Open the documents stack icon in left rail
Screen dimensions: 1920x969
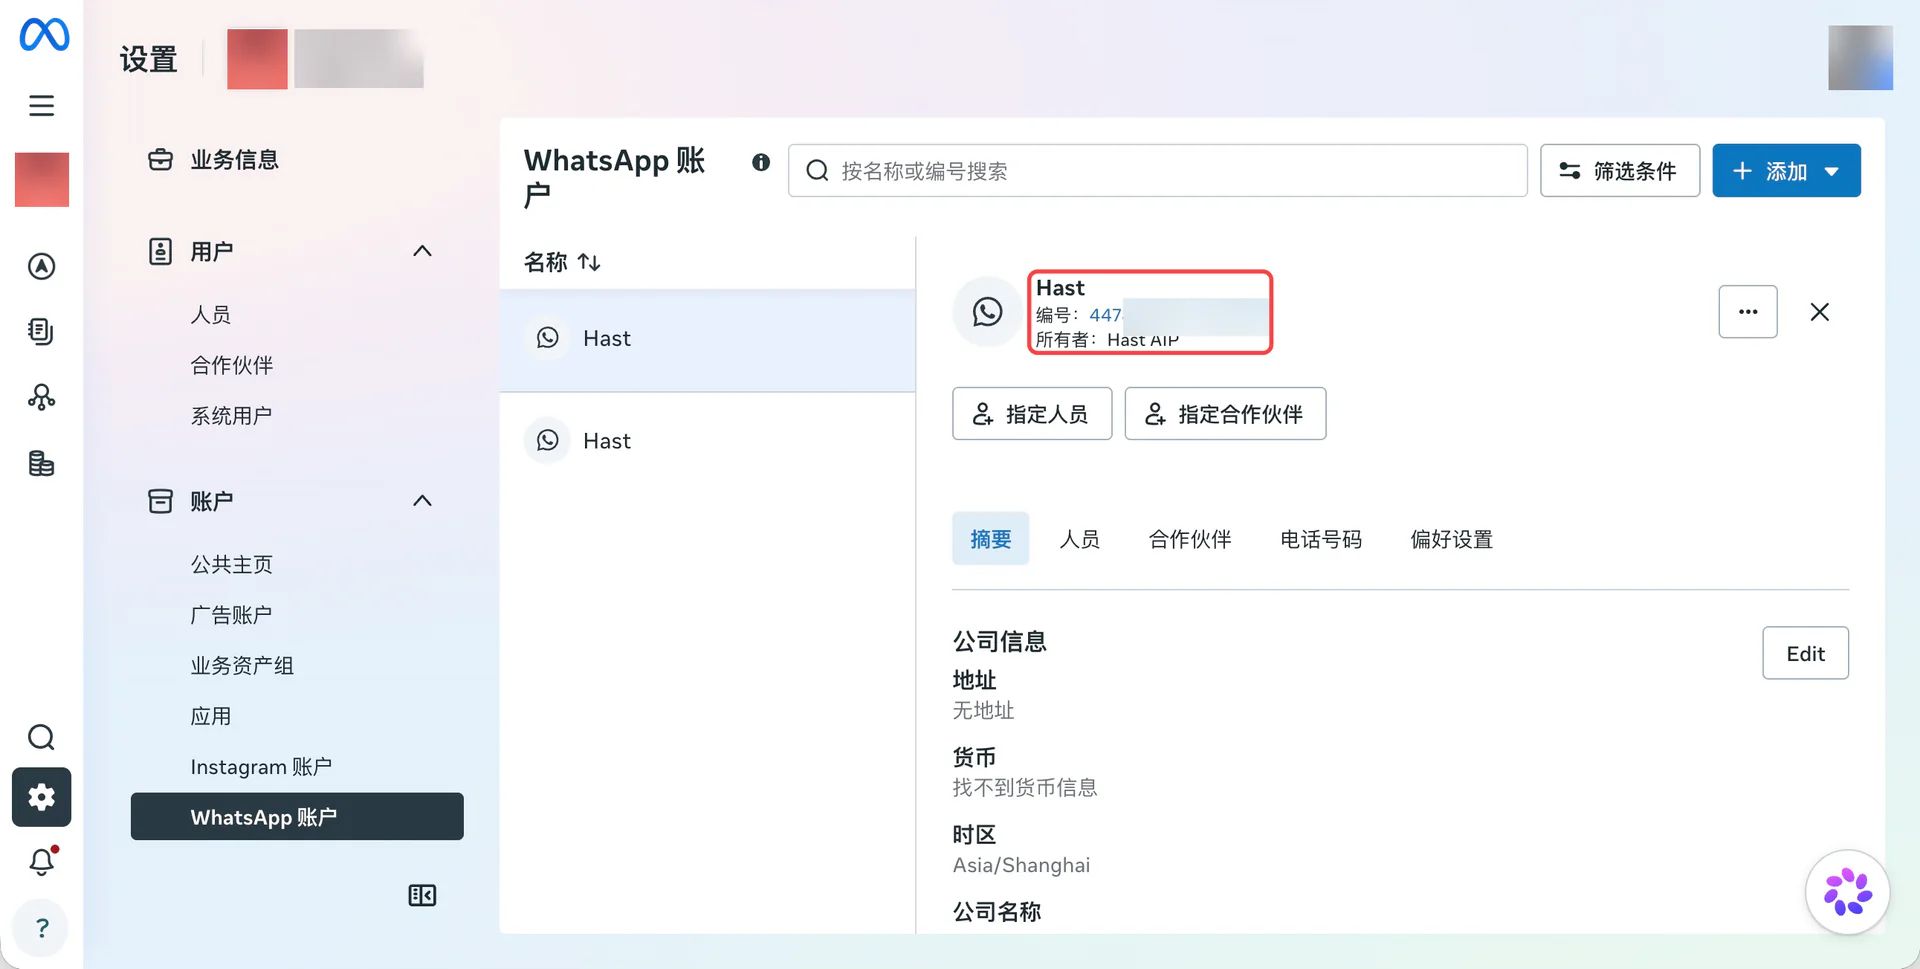41,331
